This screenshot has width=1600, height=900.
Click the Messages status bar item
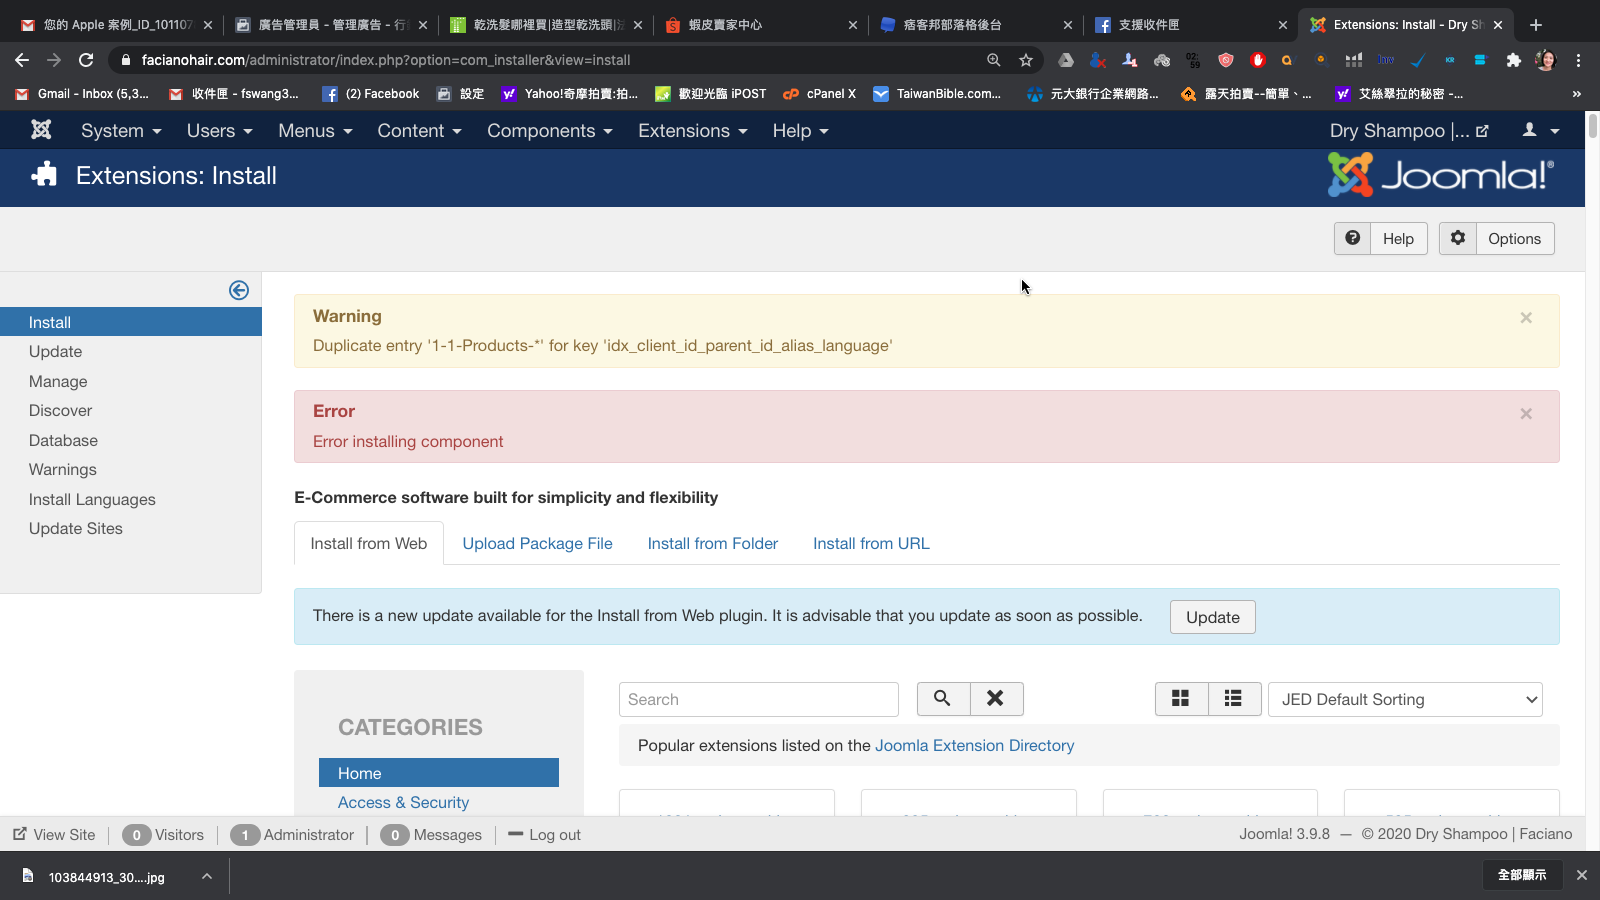(x=431, y=835)
